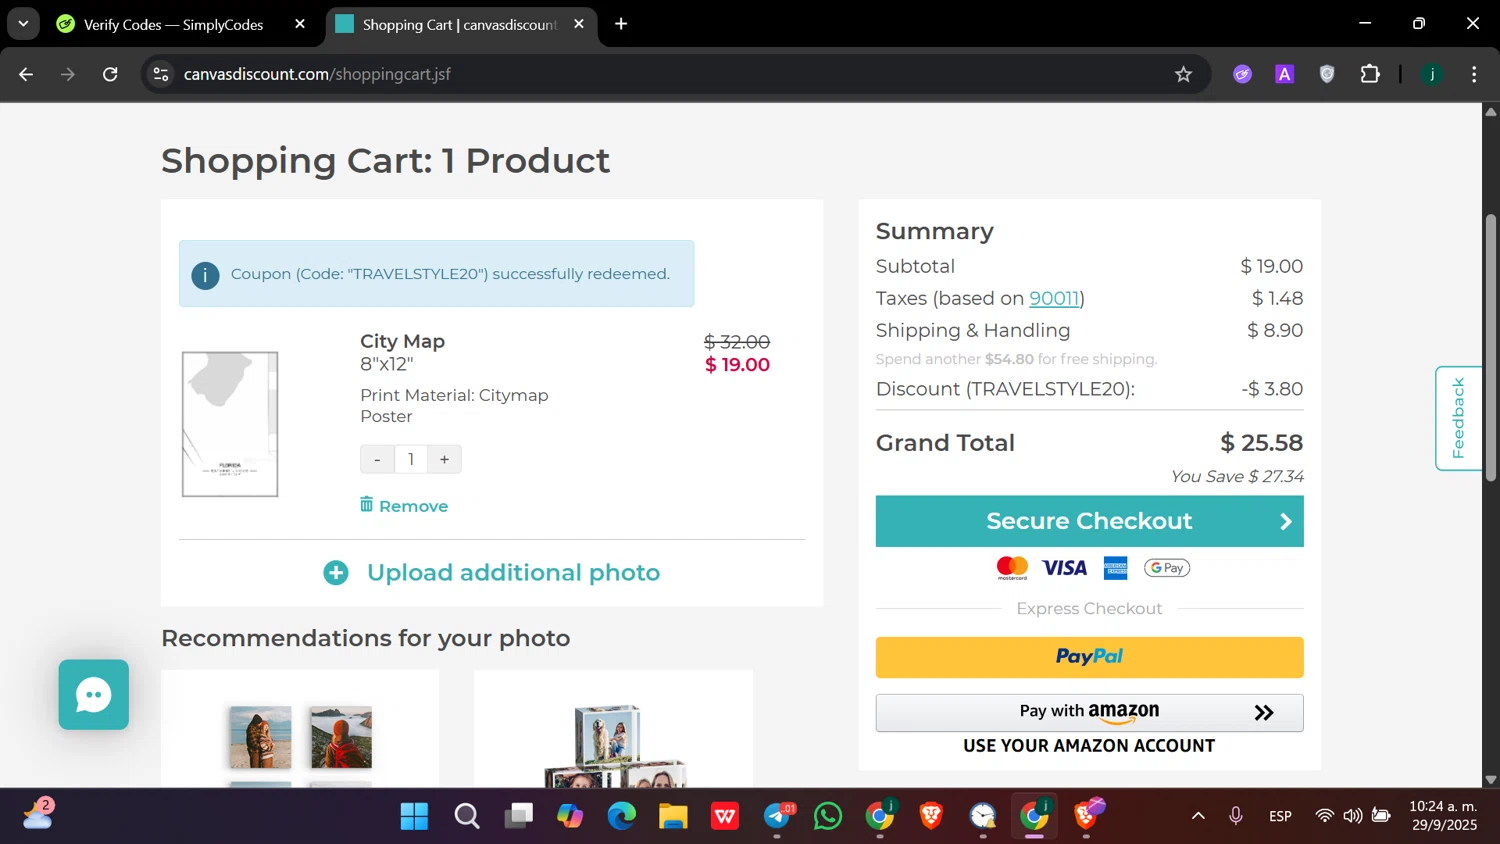Open the purple A extension
Image resolution: width=1500 pixels, height=844 pixels.
[1285, 74]
